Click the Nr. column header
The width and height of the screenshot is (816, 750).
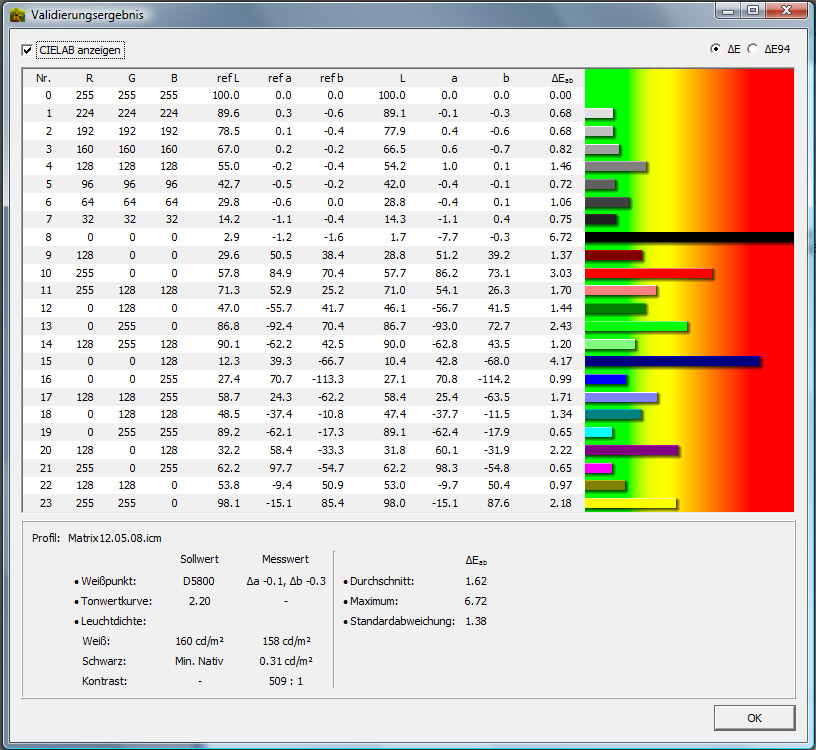[44, 78]
